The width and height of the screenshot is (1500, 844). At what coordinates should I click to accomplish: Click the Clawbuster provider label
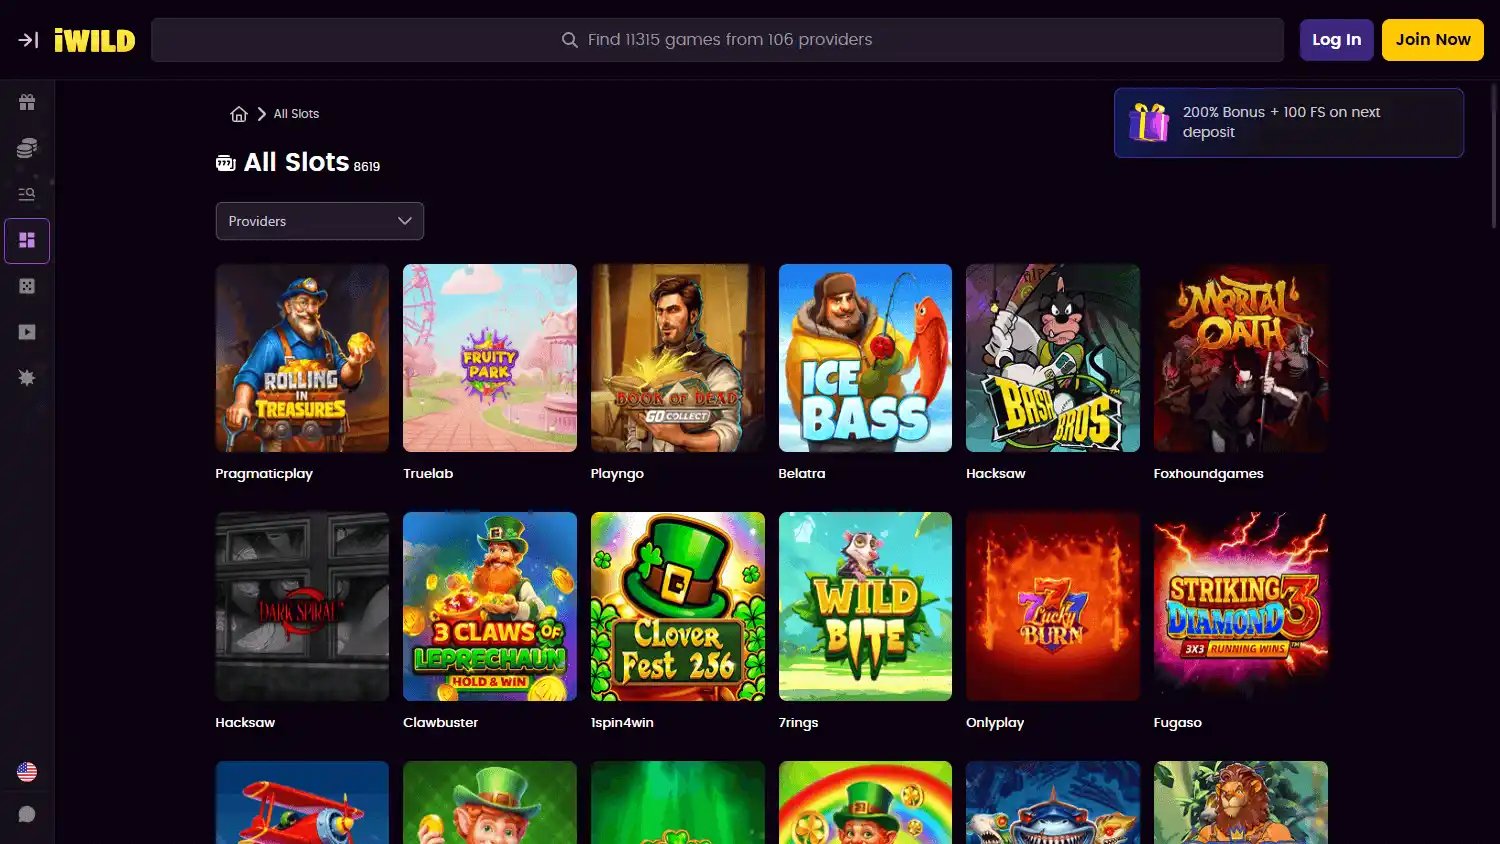click(x=440, y=722)
